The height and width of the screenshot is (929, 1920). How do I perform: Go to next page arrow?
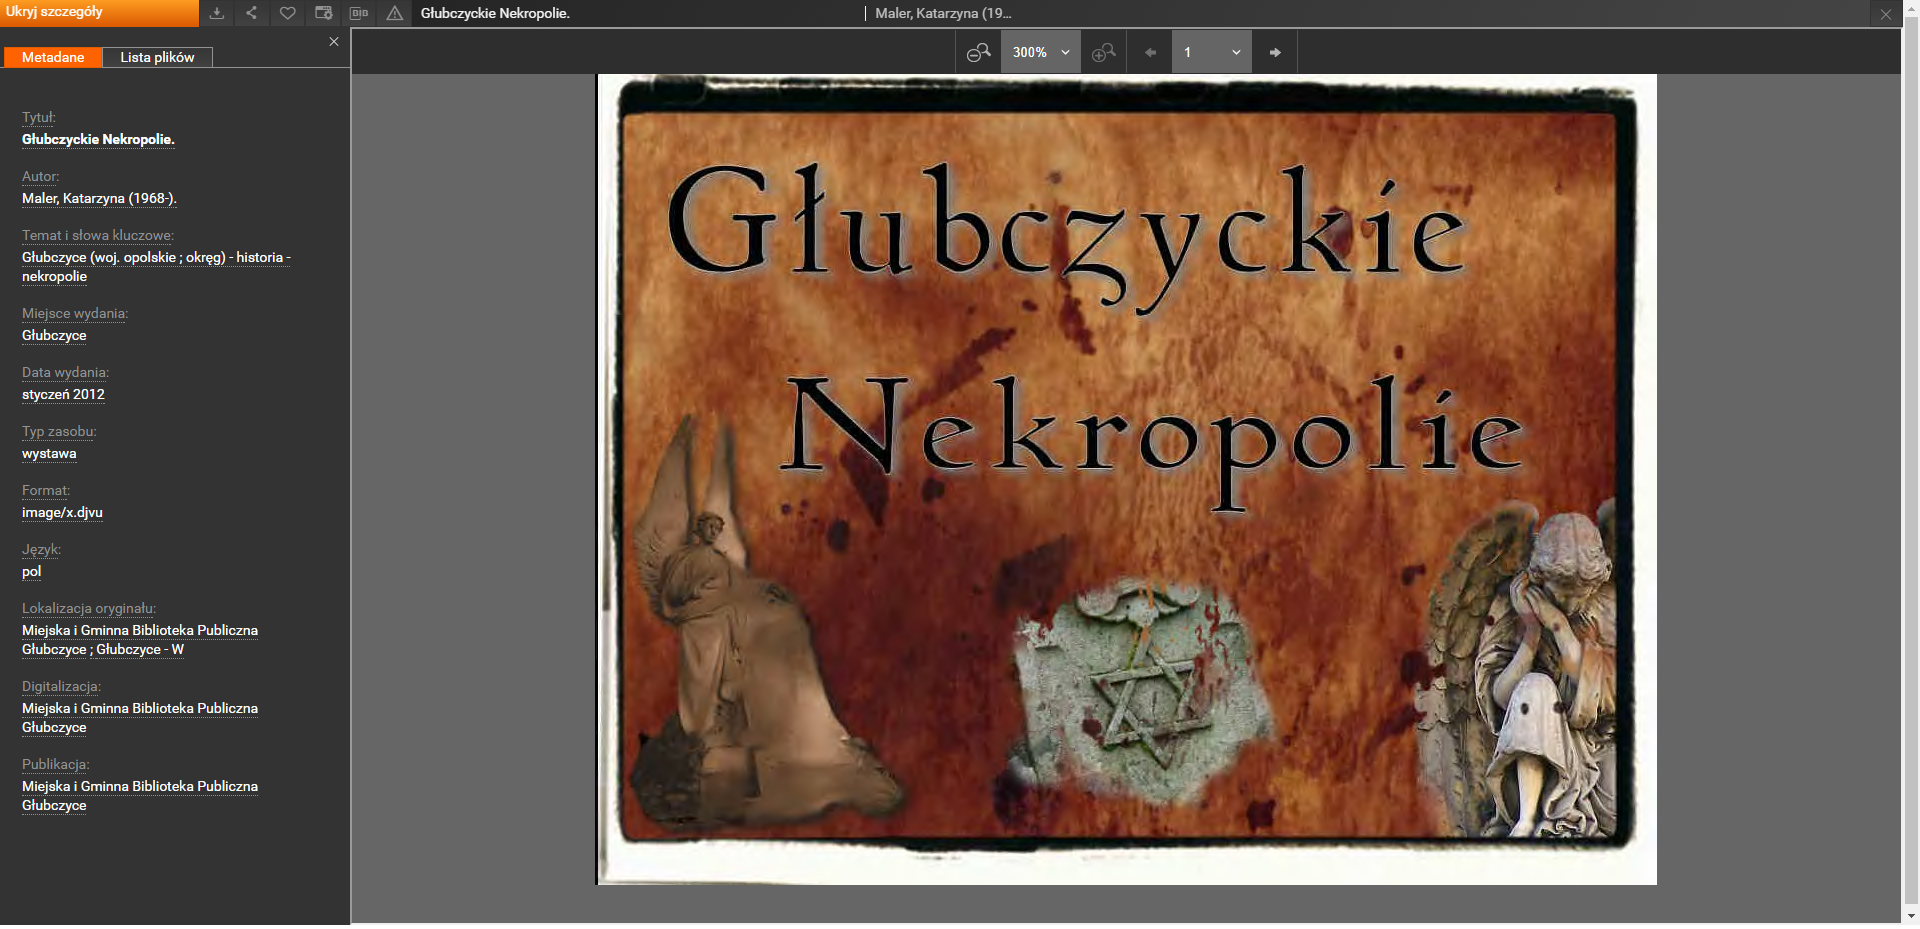[x=1275, y=52]
